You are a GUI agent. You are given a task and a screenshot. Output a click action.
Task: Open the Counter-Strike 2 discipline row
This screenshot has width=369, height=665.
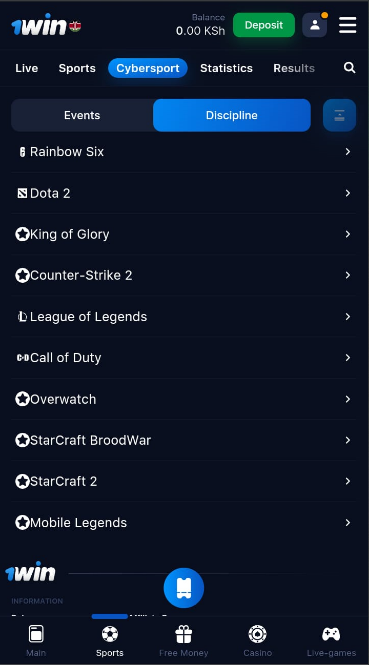pyautogui.click(x=184, y=276)
